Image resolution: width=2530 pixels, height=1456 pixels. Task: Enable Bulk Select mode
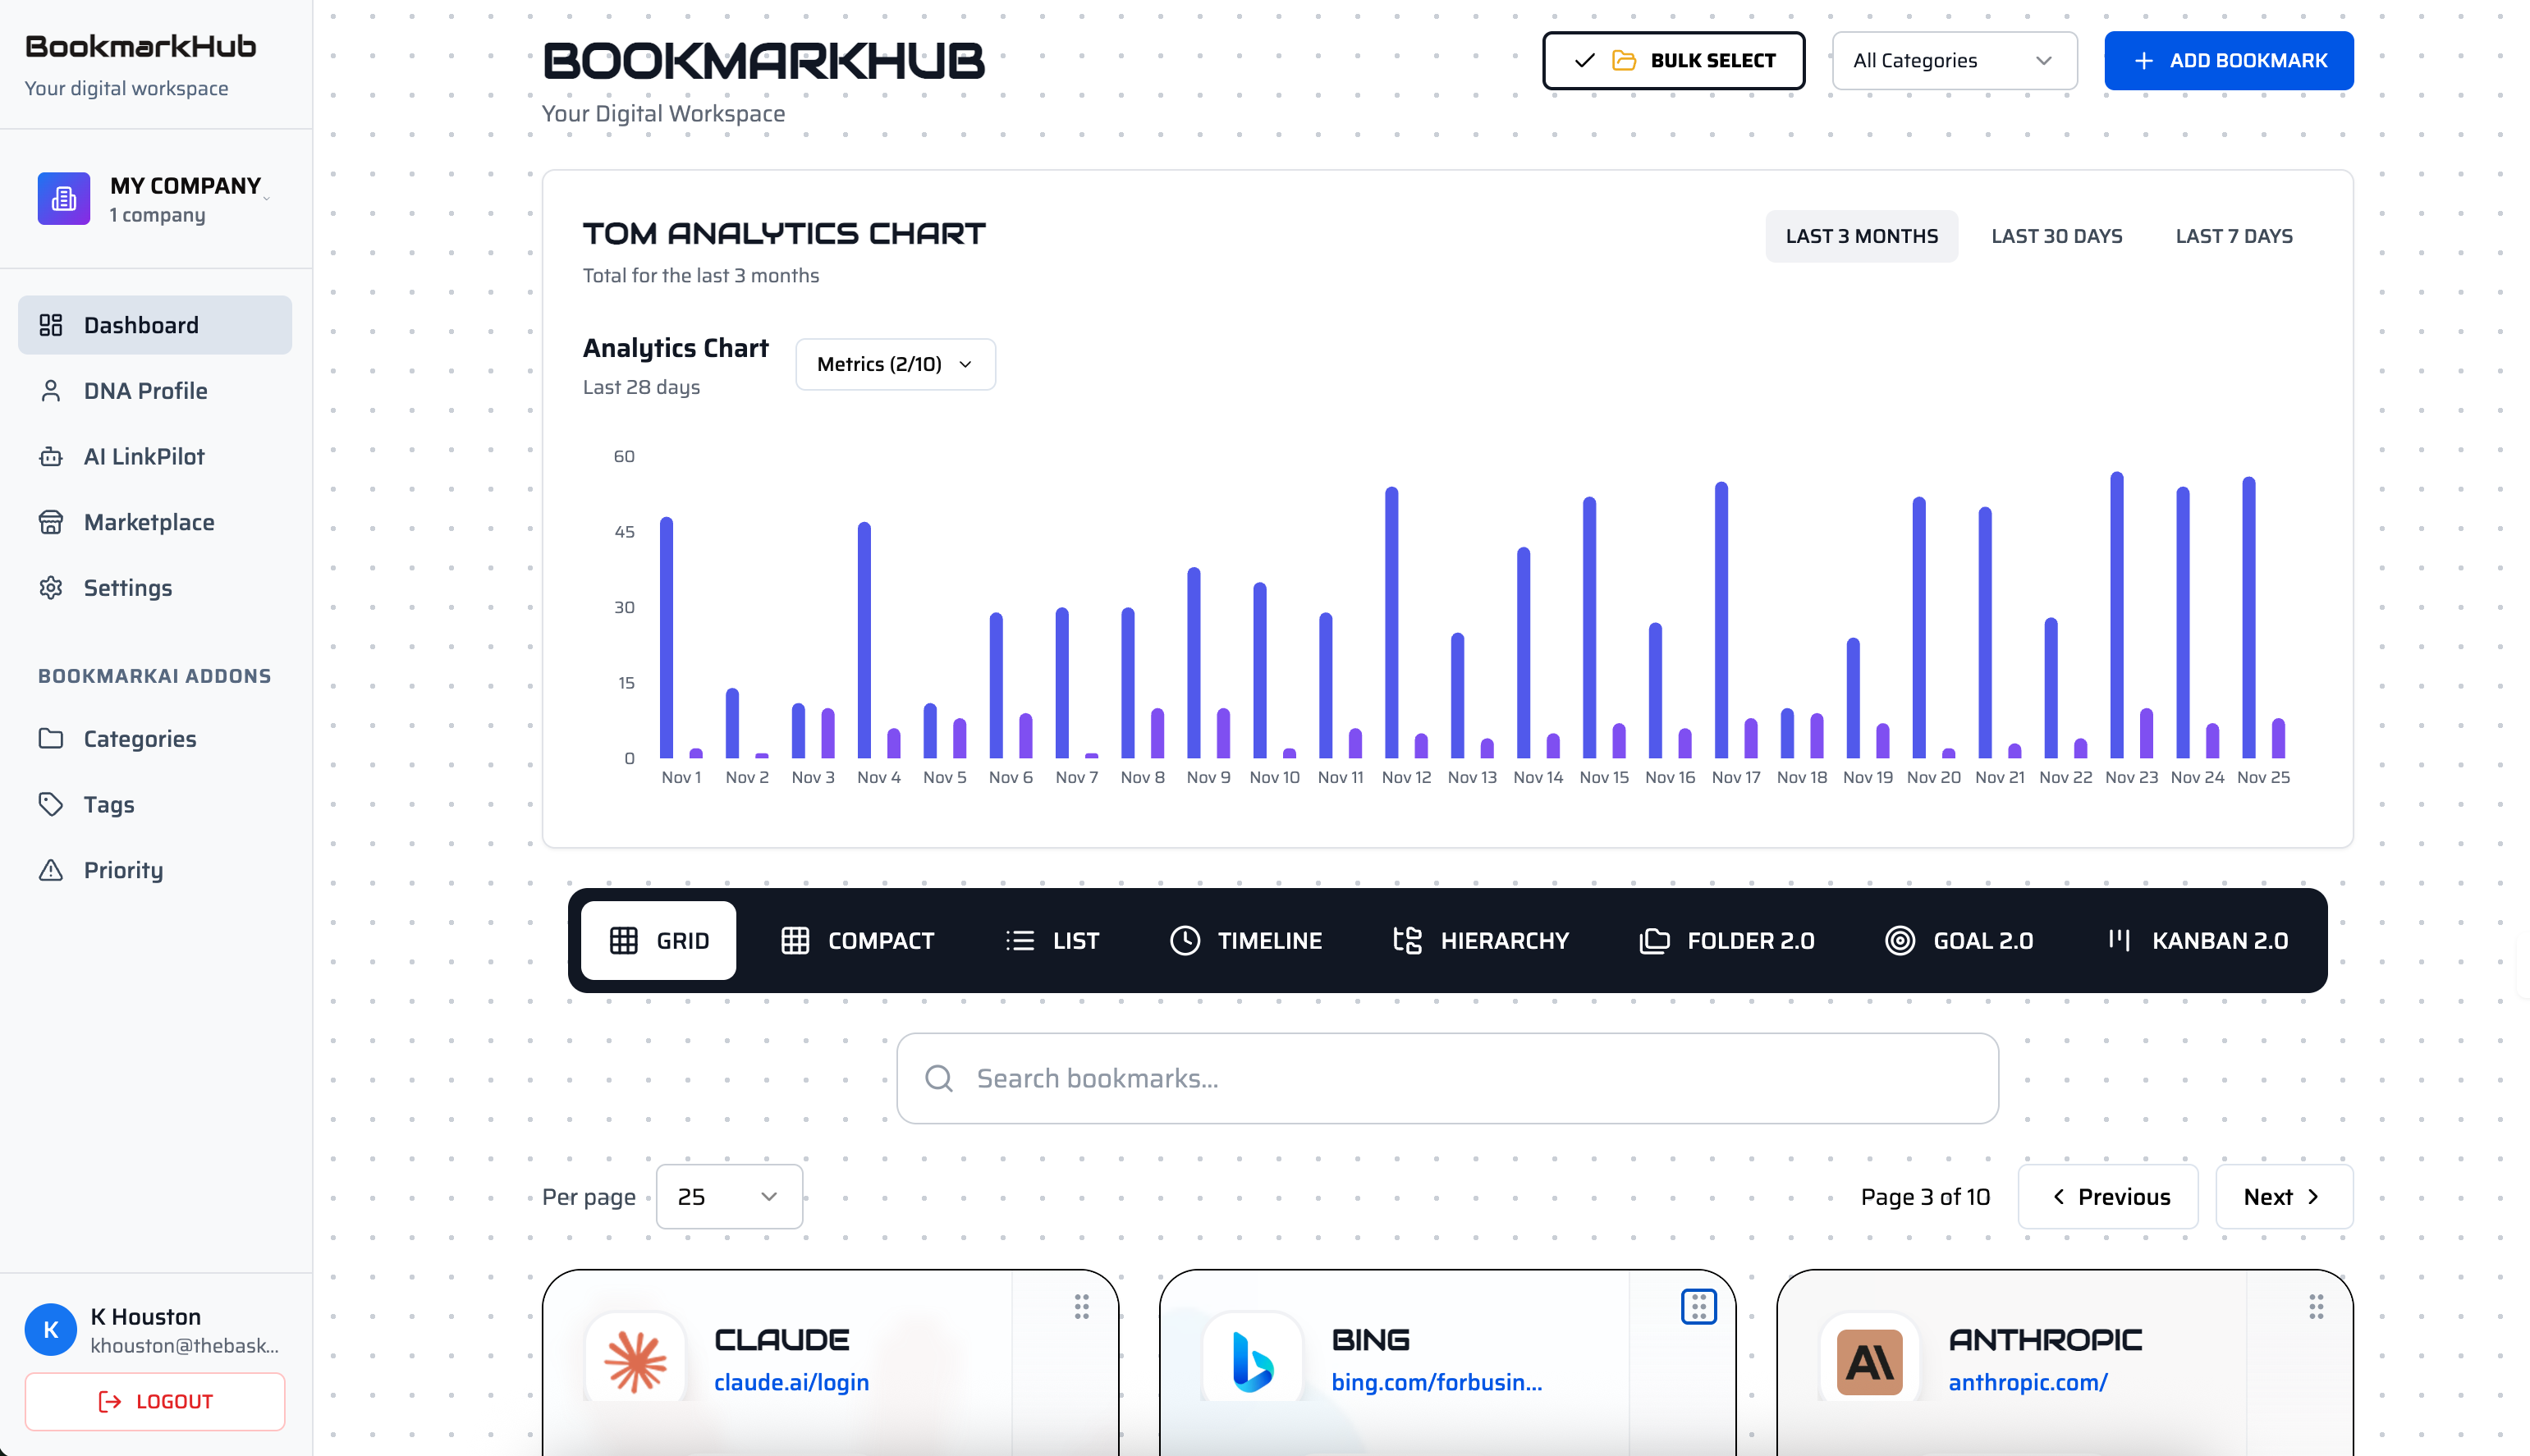click(x=1673, y=60)
